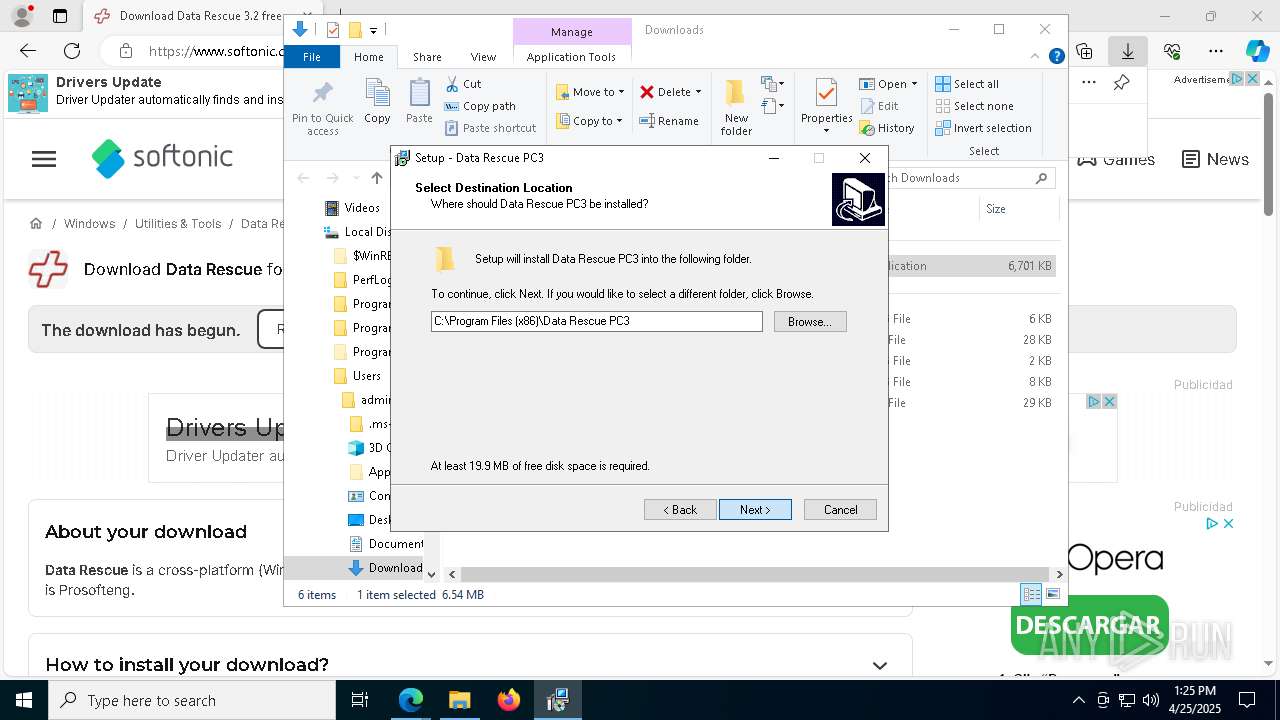Open the Windows Start menu
The height and width of the screenshot is (720, 1280).
pyautogui.click(x=23, y=701)
